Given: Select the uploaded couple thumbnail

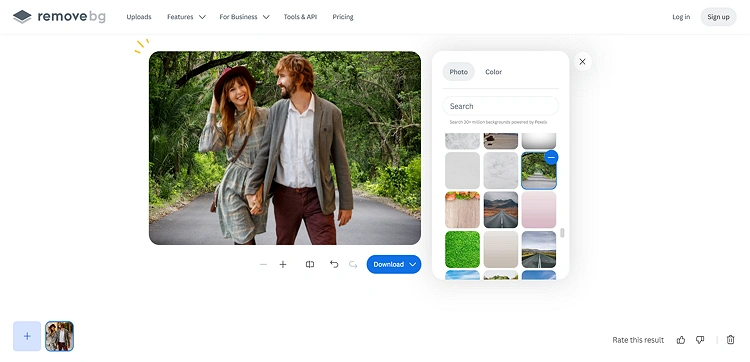Looking at the screenshot, I should (59, 336).
